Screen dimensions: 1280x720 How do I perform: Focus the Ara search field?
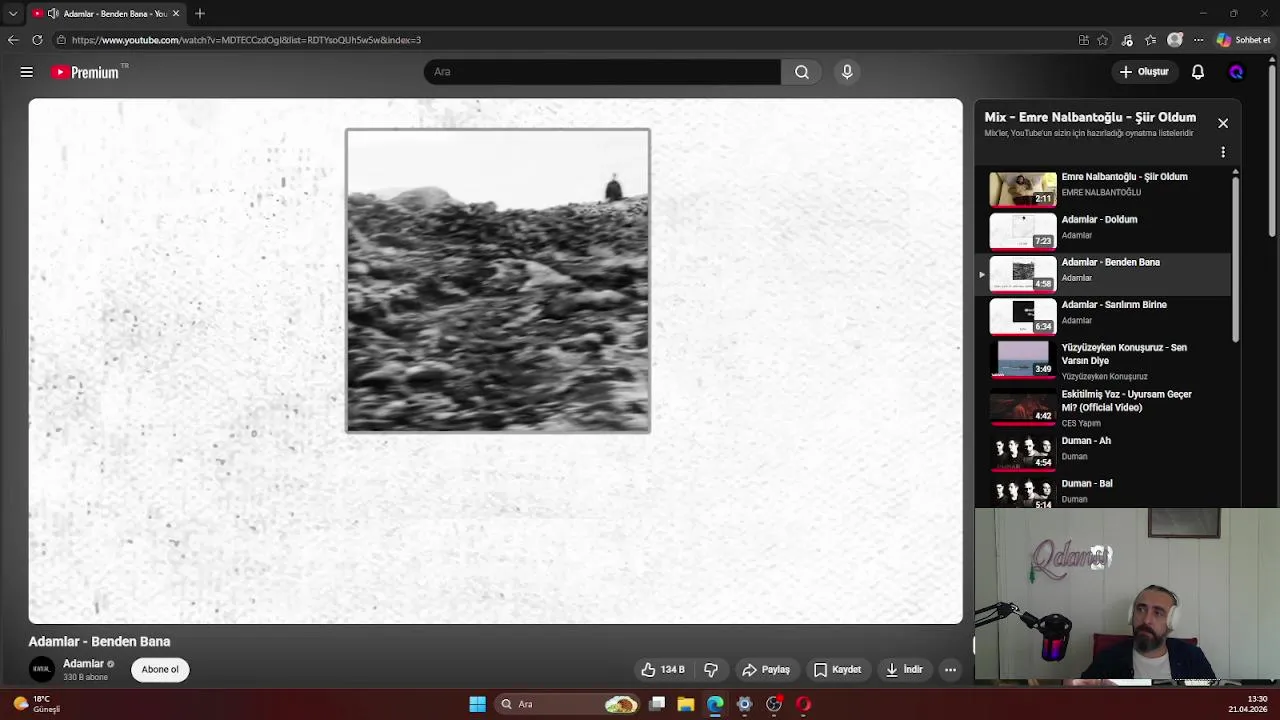[x=602, y=72]
